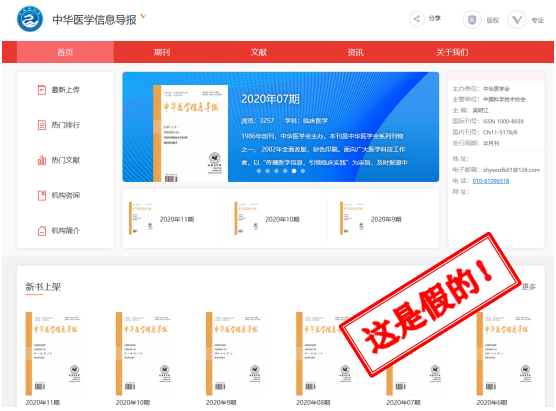Expand the dropdown arrow beside 中华医学信息导报
Image resolution: width=556 pixels, height=411 pixels.
(x=143, y=16)
